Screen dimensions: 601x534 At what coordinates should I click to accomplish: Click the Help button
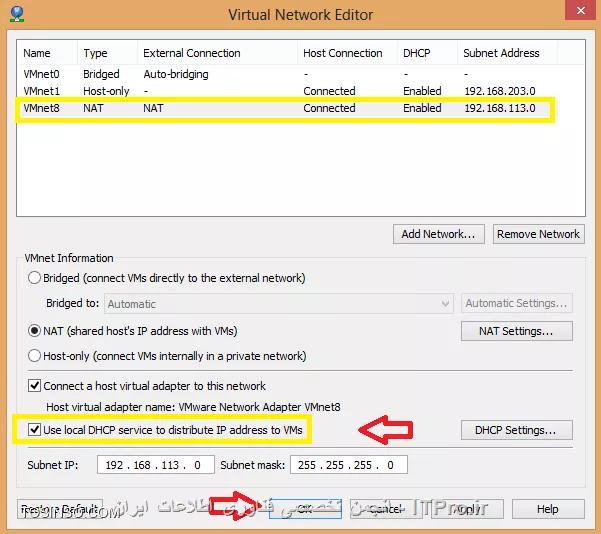(548, 509)
